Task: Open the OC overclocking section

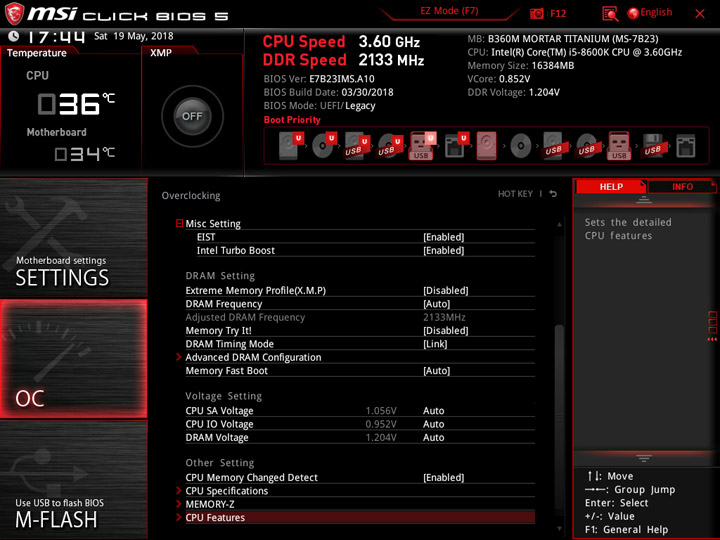Action: [x=73, y=359]
